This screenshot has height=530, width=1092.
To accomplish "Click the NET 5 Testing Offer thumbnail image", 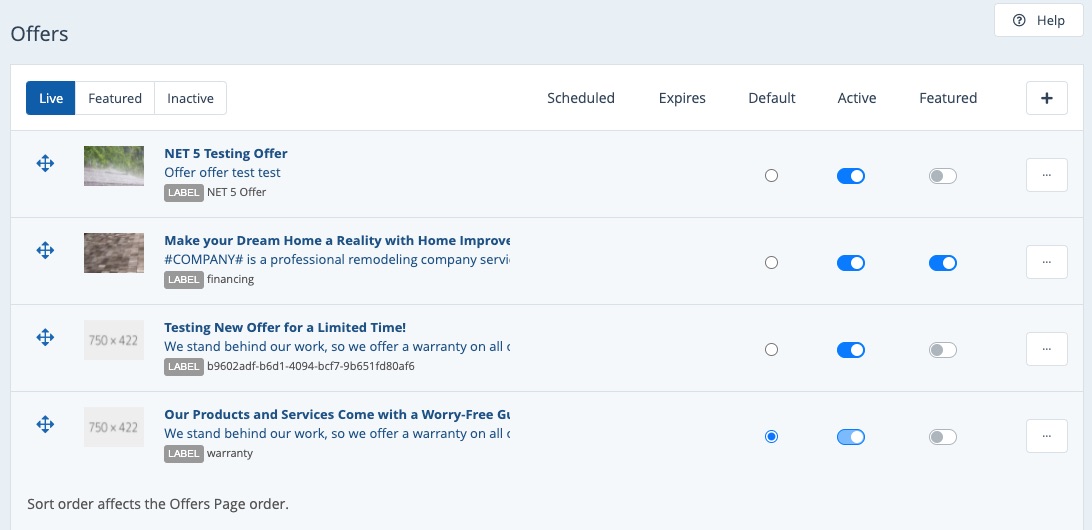I will [x=114, y=166].
